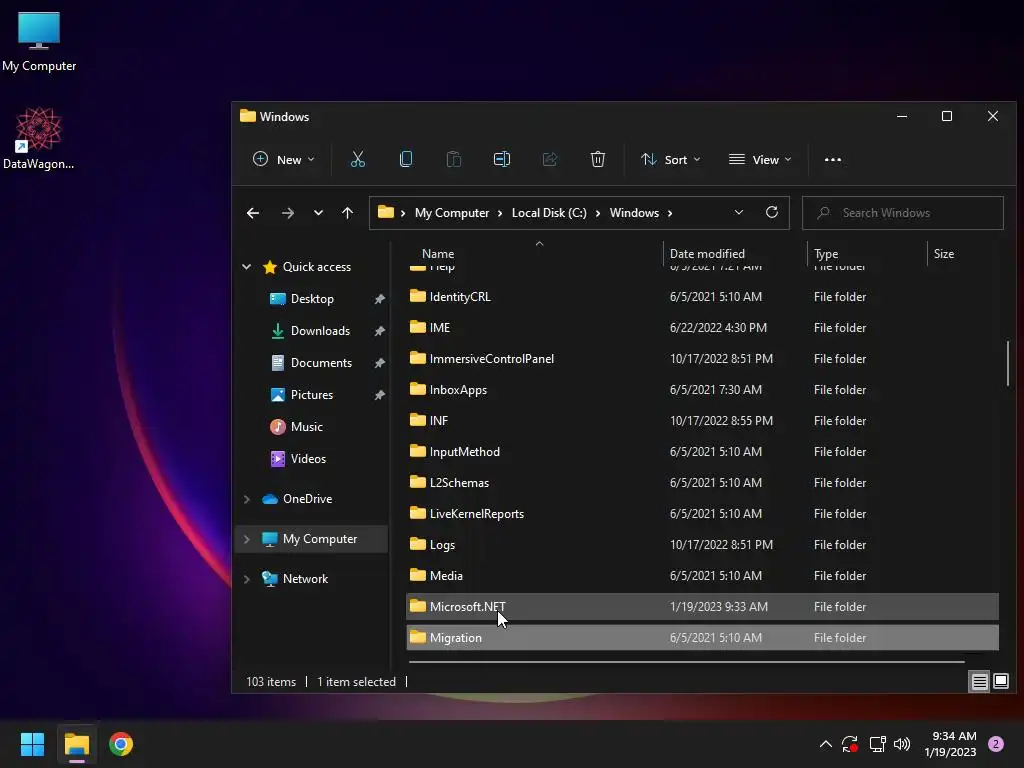The height and width of the screenshot is (768, 1024).
Task: Click the sync status tray icon
Action: (x=850, y=744)
